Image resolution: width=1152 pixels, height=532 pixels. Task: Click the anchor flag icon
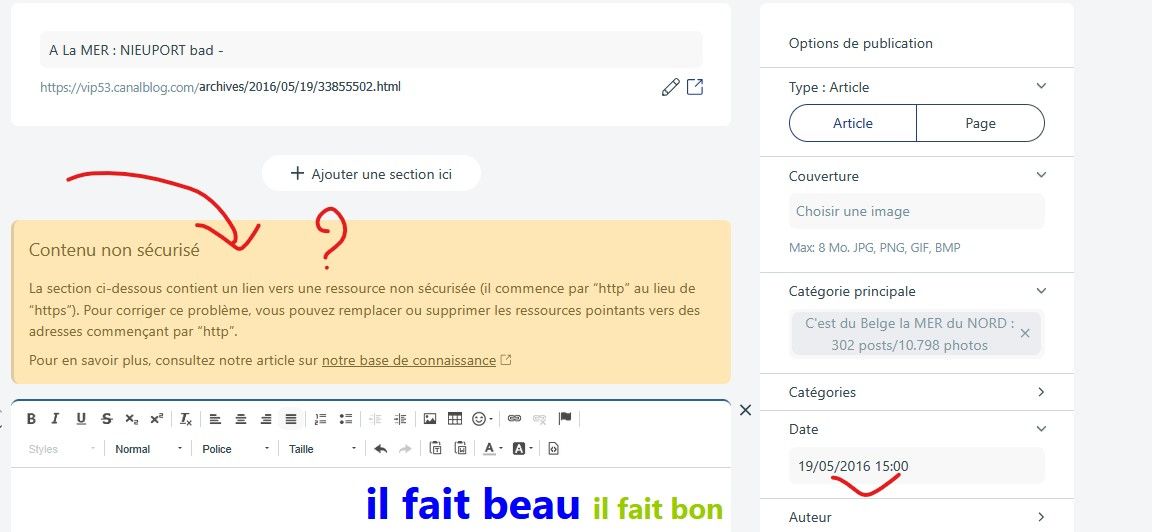[x=564, y=419]
